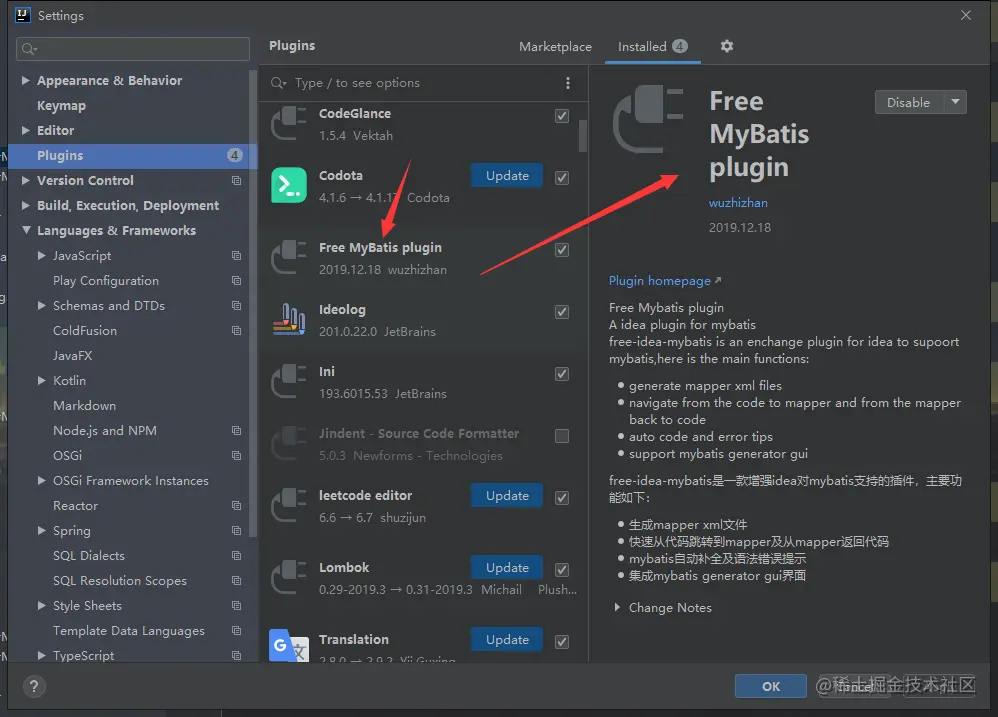This screenshot has height=717, width=998.
Task: Select Plugins in settings tree
Action: click(x=132, y=156)
